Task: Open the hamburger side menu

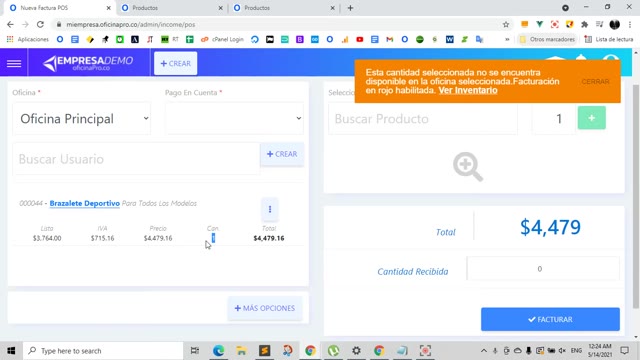Action: pos(14,63)
